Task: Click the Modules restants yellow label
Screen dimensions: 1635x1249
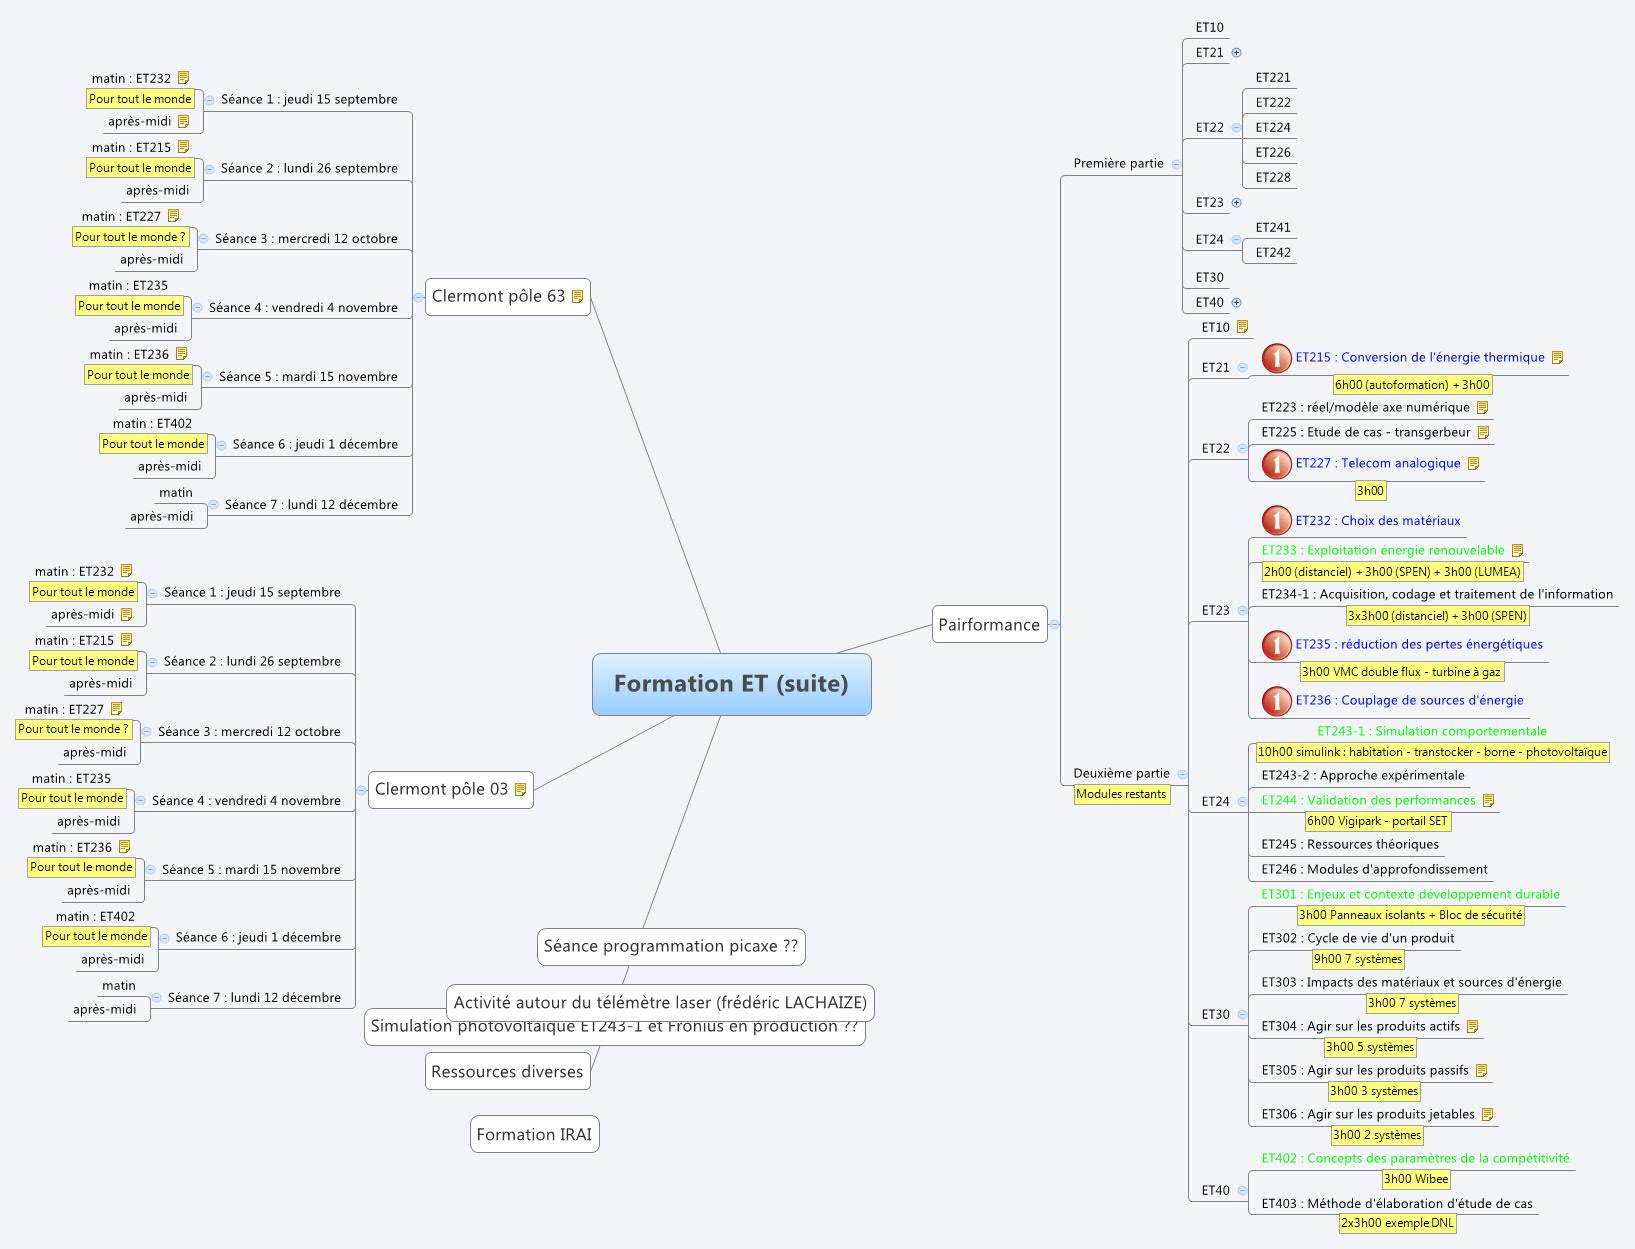Action: point(1121,795)
